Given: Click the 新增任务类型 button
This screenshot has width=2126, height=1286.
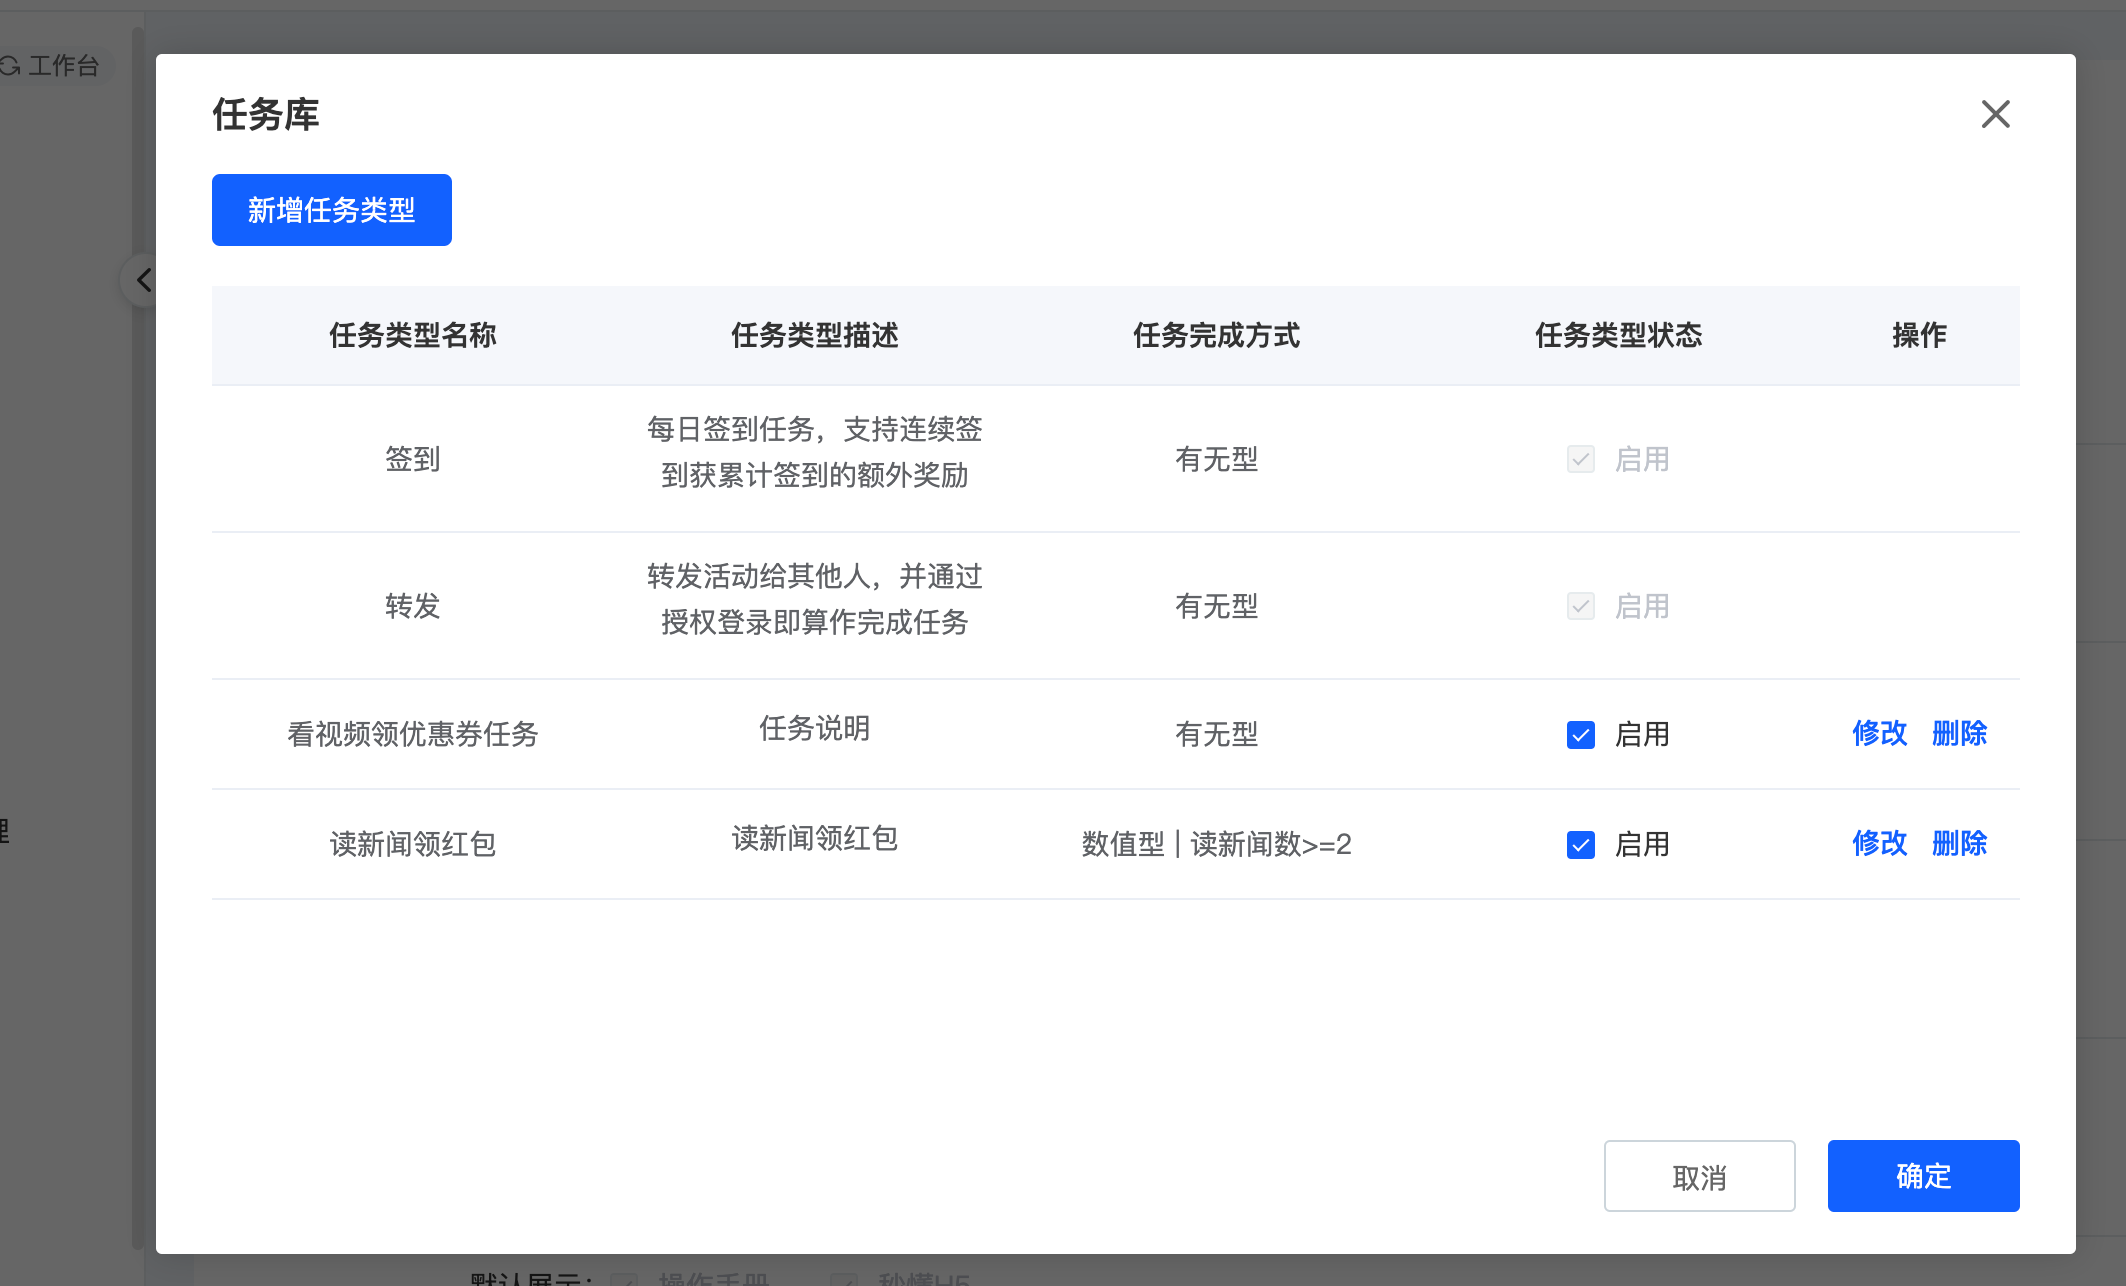Looking at the screenshot, I should click(x=332, y=210).
